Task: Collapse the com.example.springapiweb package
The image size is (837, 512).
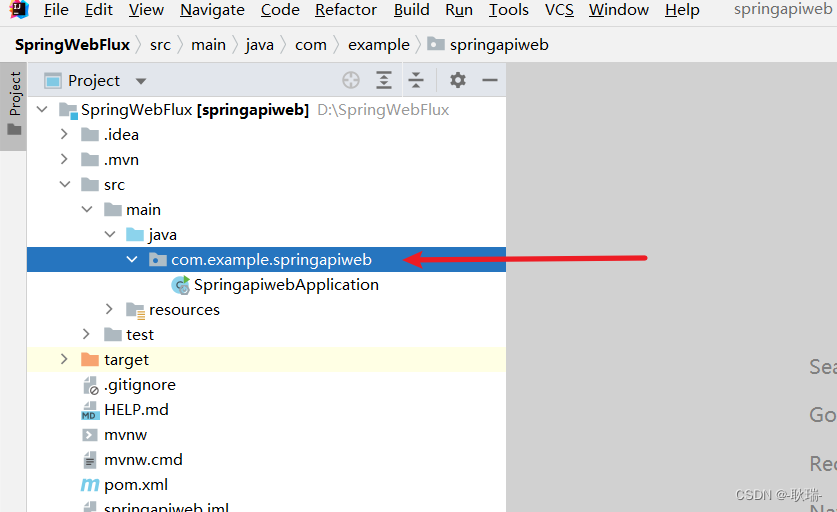Action: click(132, 259)
